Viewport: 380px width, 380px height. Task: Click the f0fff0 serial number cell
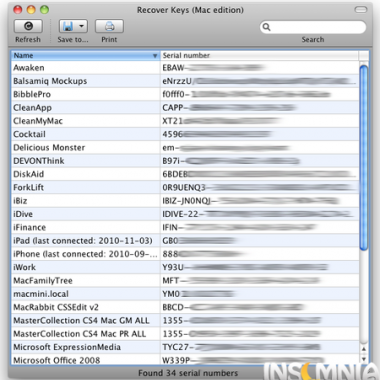point(259,94)
